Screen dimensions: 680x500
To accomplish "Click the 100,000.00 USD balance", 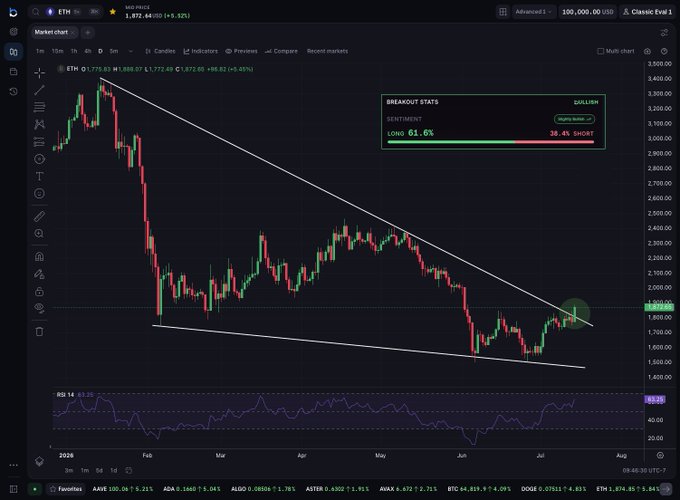I will pyautogui.click(x=588, y=12).
